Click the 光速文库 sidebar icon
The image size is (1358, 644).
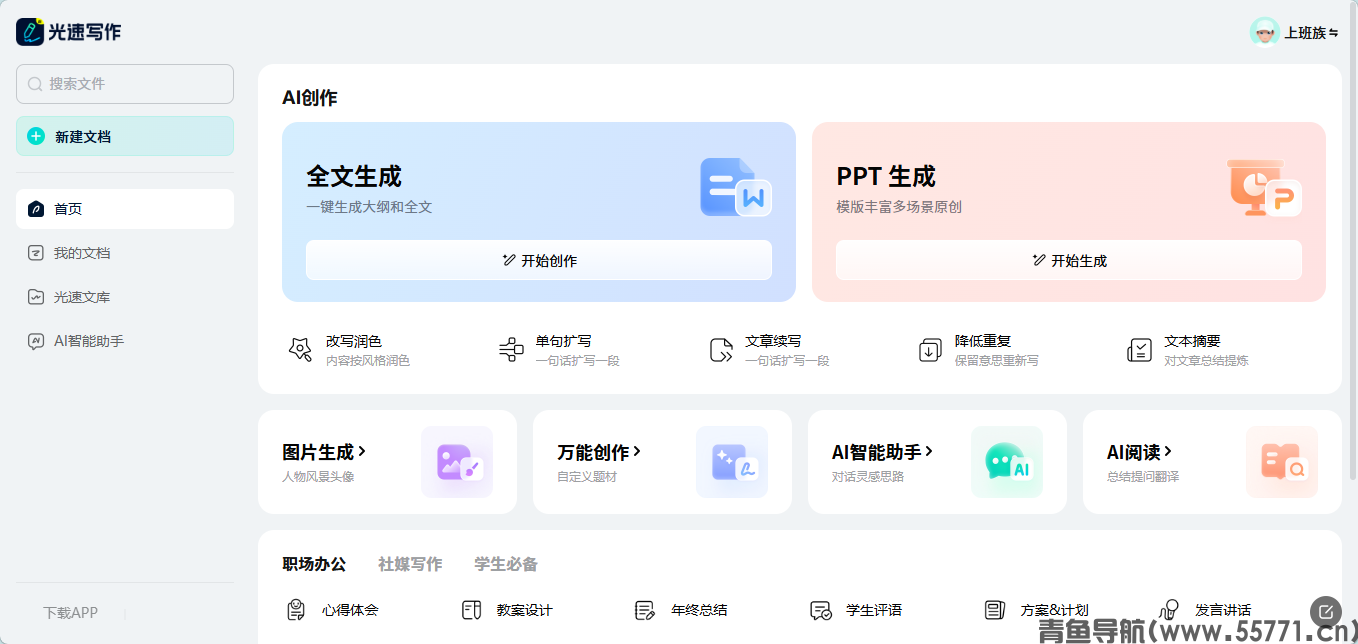point(36,297)
